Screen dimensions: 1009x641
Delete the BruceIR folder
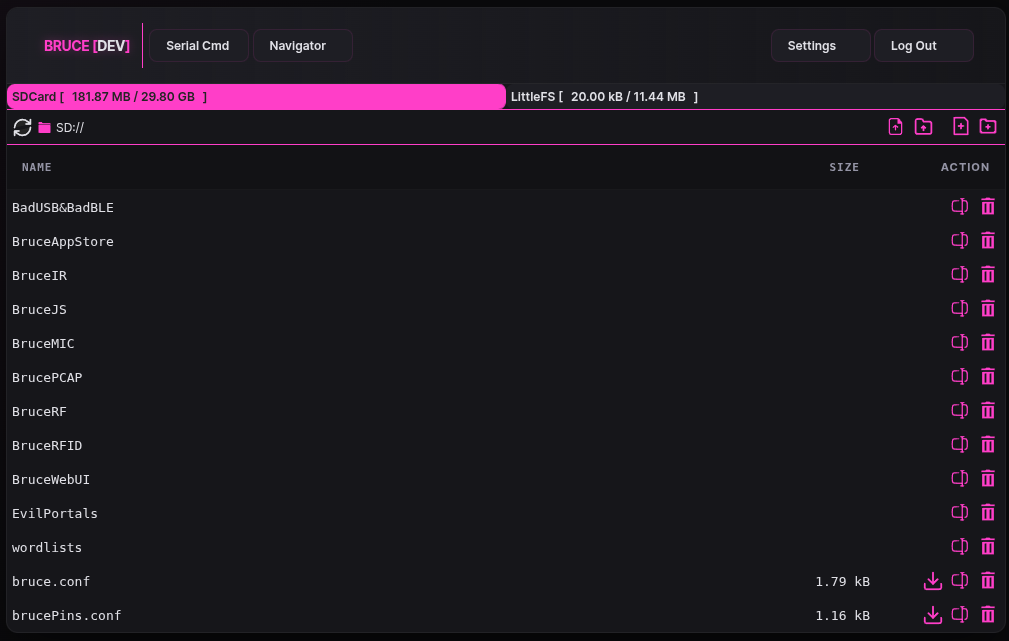click(x=988, y=275)
